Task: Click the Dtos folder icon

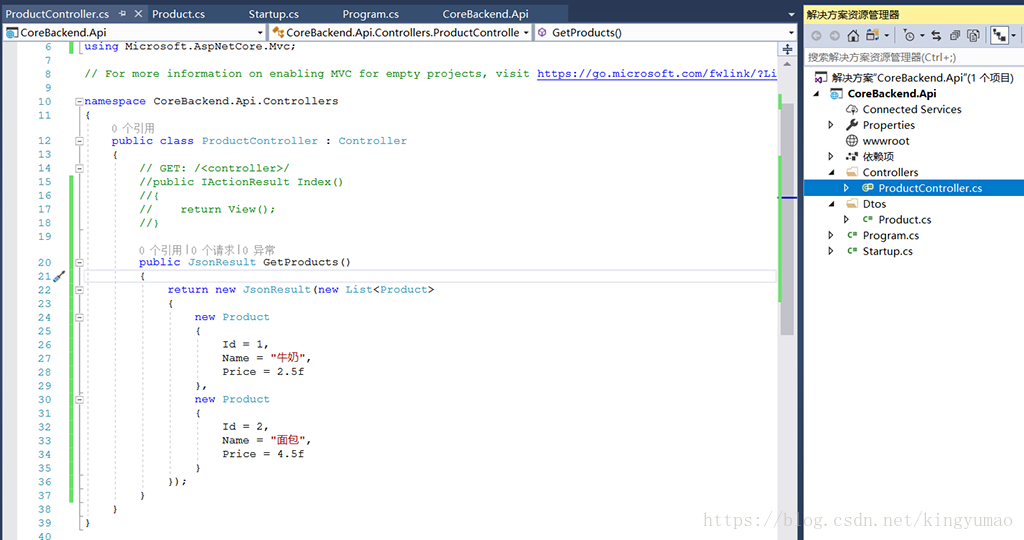Action: click(852, 204)
